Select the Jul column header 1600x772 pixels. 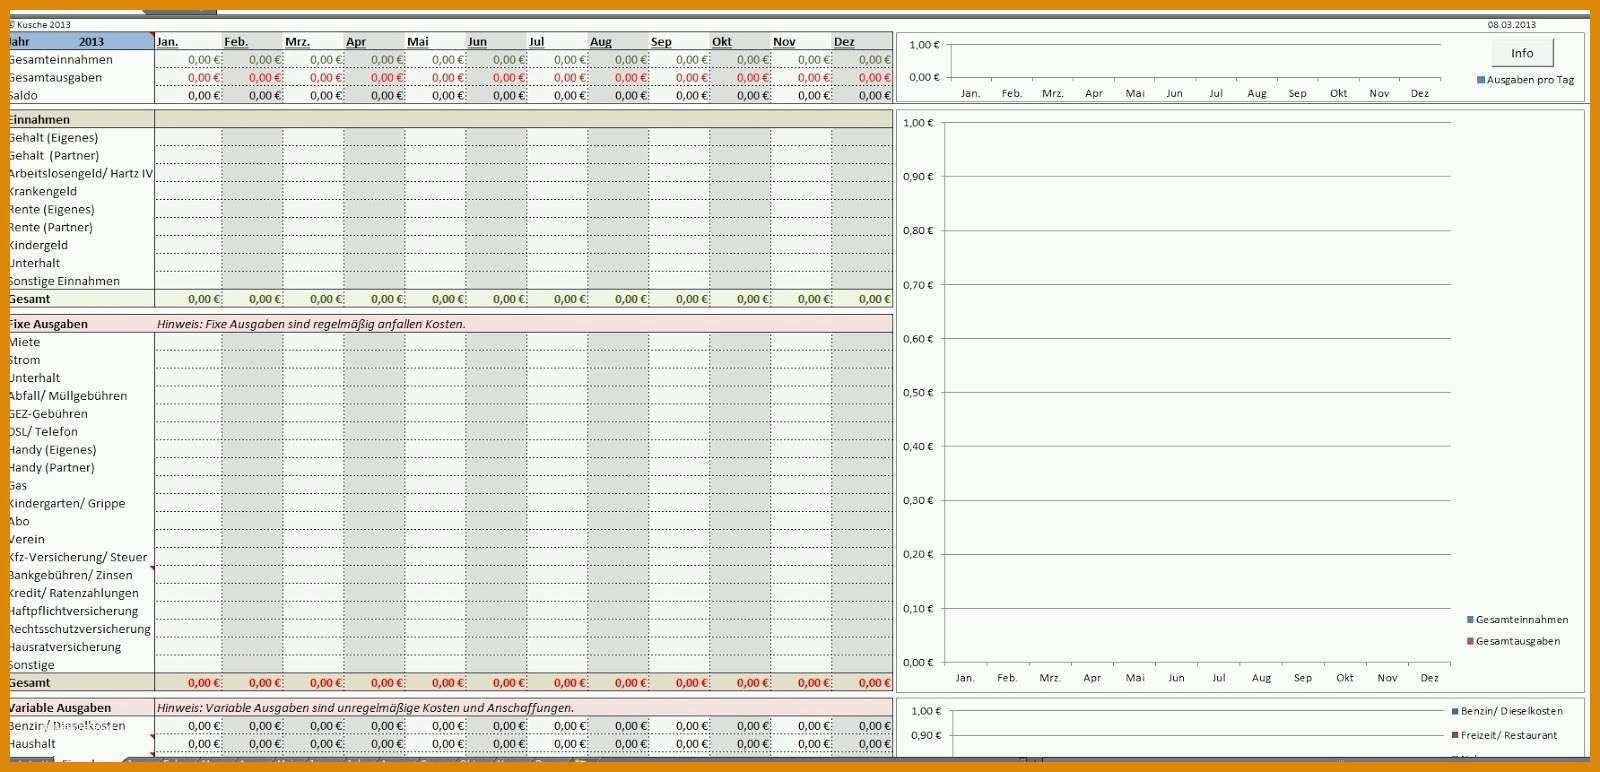click(557, 42)
